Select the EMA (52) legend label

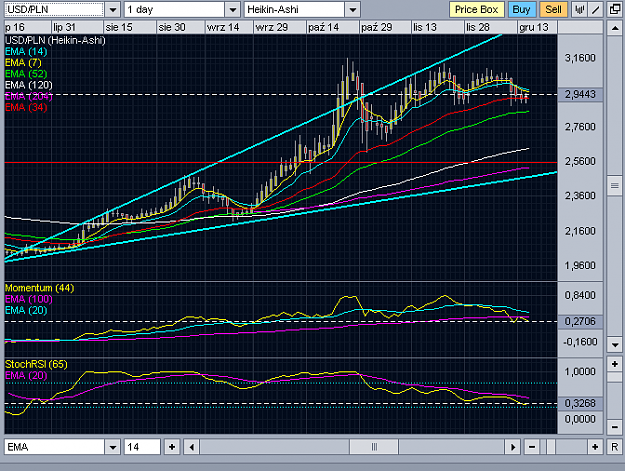(26, 74)
